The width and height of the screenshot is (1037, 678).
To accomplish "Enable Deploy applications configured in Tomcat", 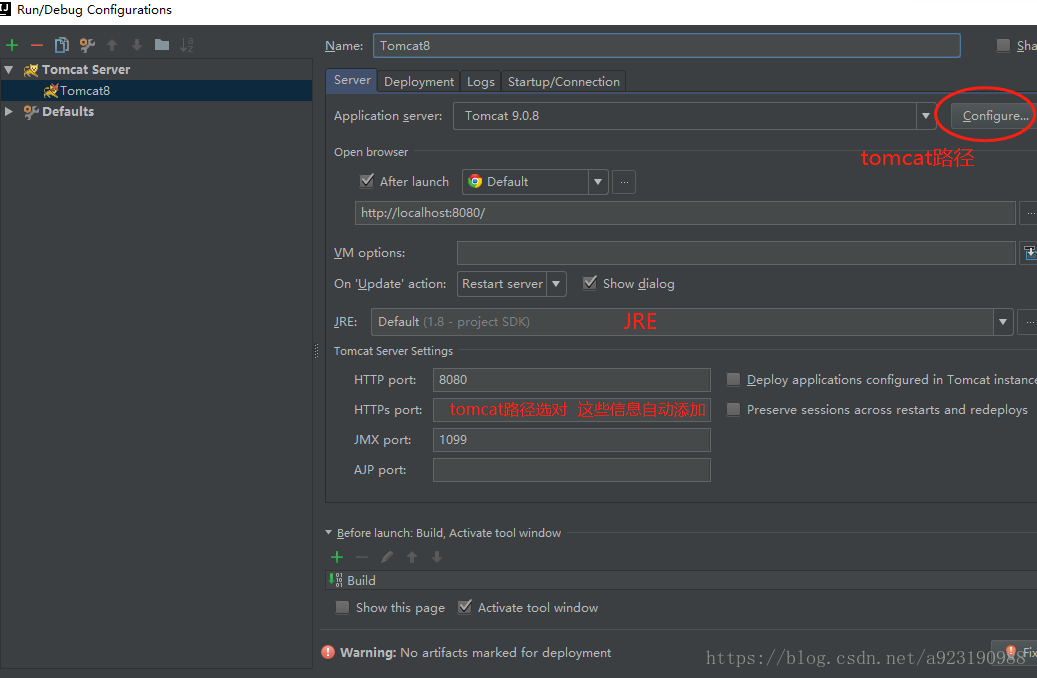I will pyautogui.click(x=733, y=379).
